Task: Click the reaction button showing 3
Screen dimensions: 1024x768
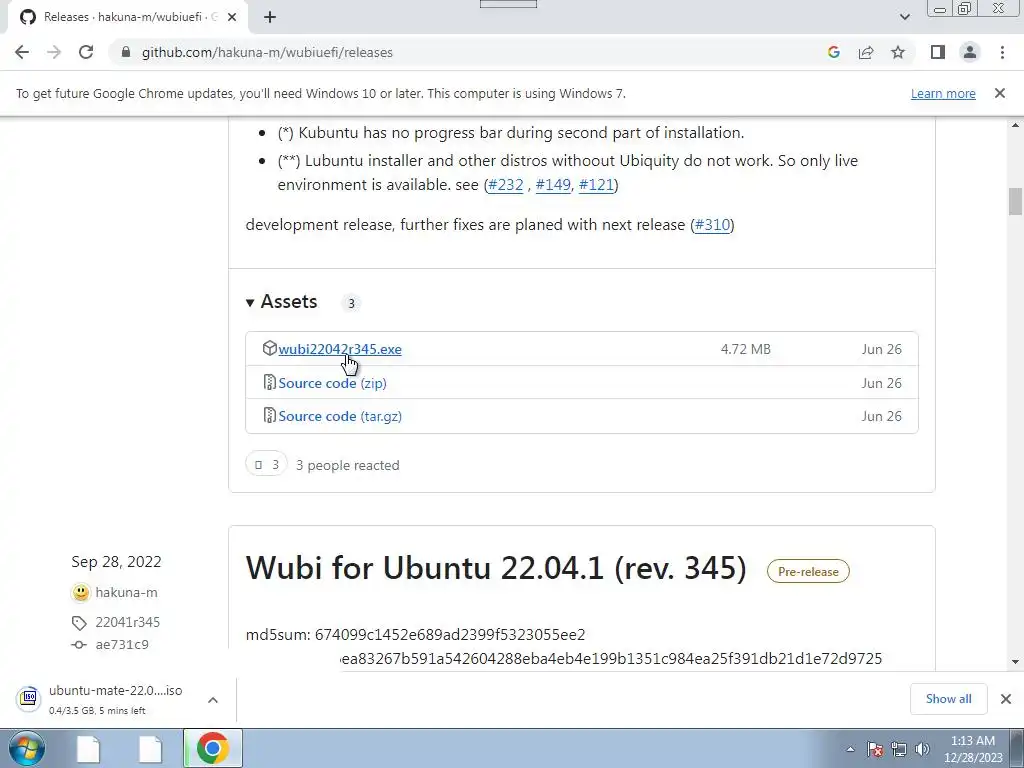Action: pos(266,464)
